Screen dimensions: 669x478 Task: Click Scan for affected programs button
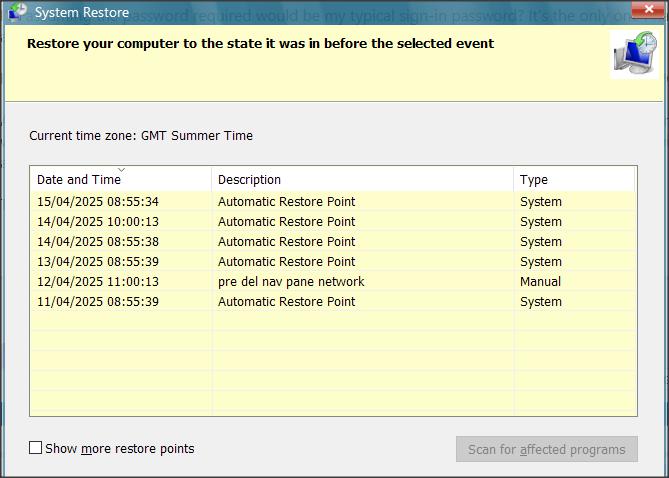547,449
